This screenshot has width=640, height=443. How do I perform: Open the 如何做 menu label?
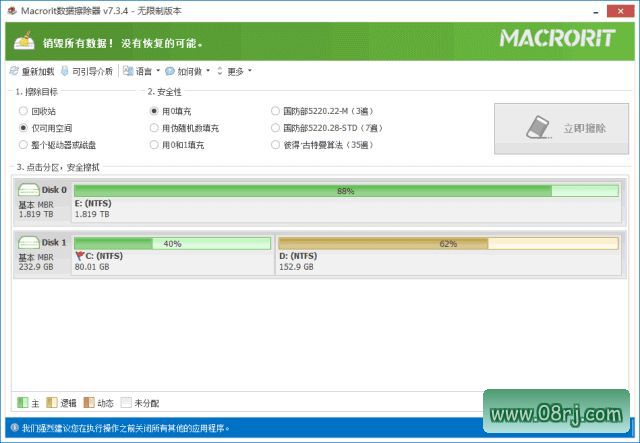point(190,71)
